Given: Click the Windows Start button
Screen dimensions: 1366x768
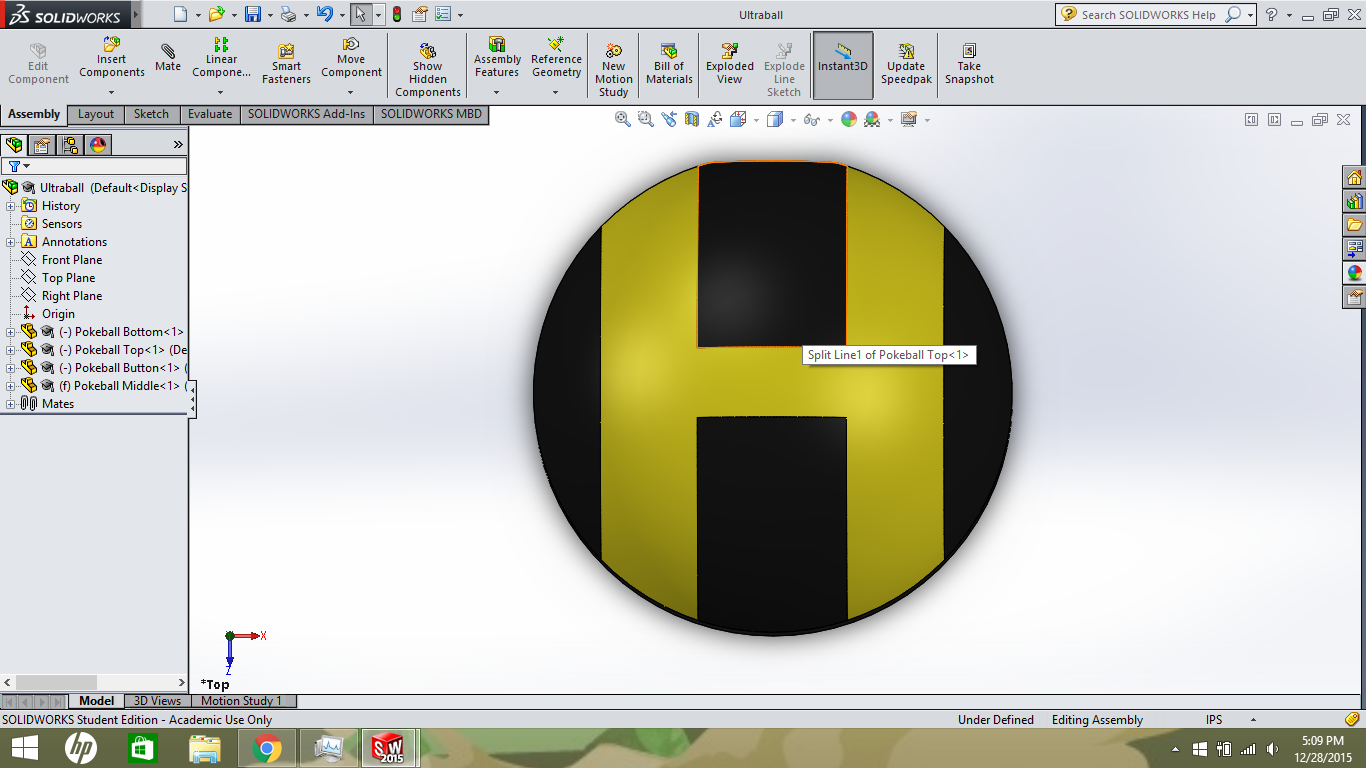Looking at the screenshot, I should coord(25,748).
